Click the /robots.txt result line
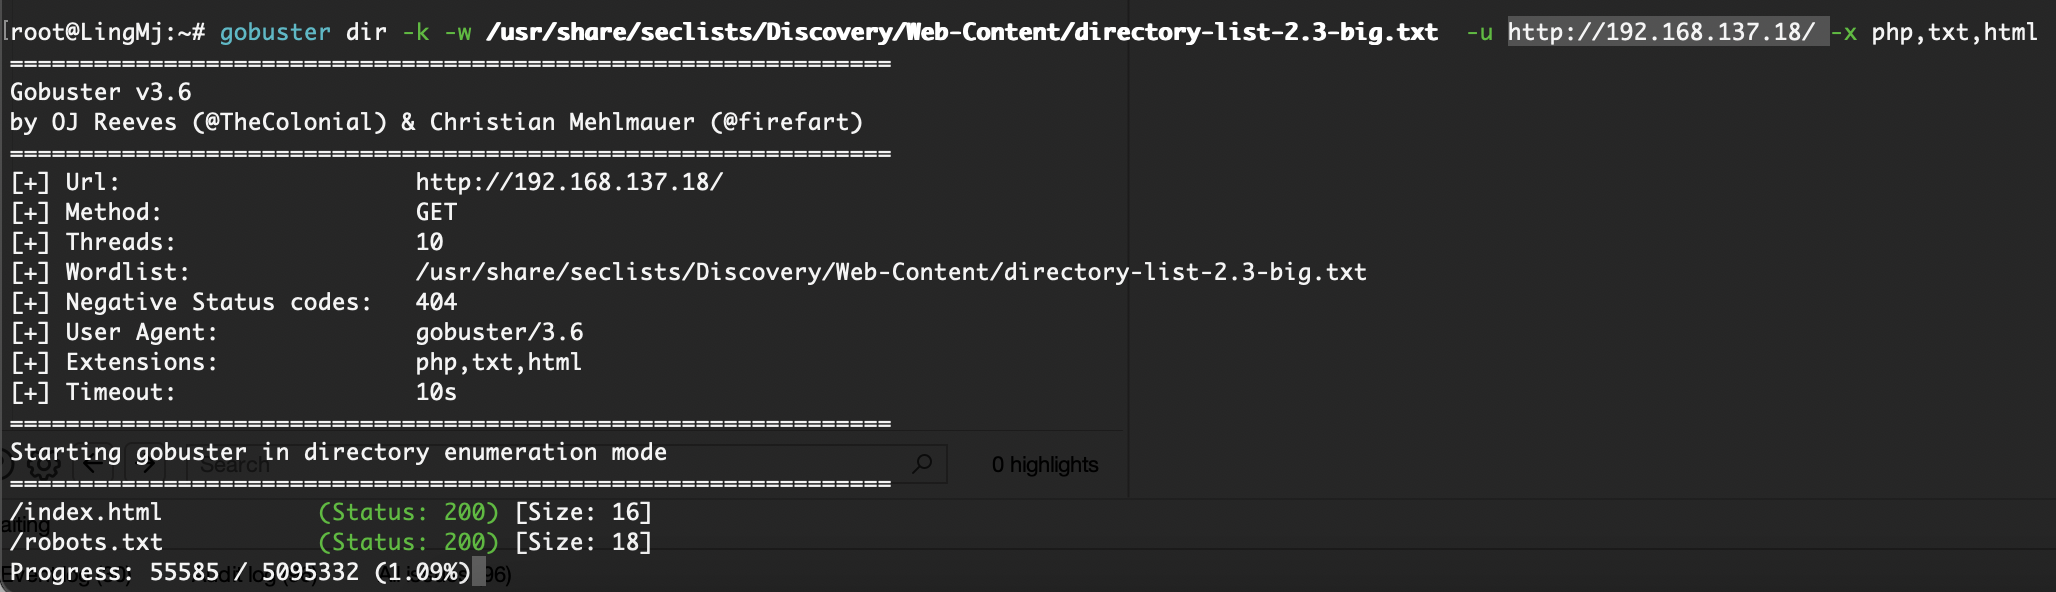This screenshot has width=2056, height=592. [x=331, y=542]
